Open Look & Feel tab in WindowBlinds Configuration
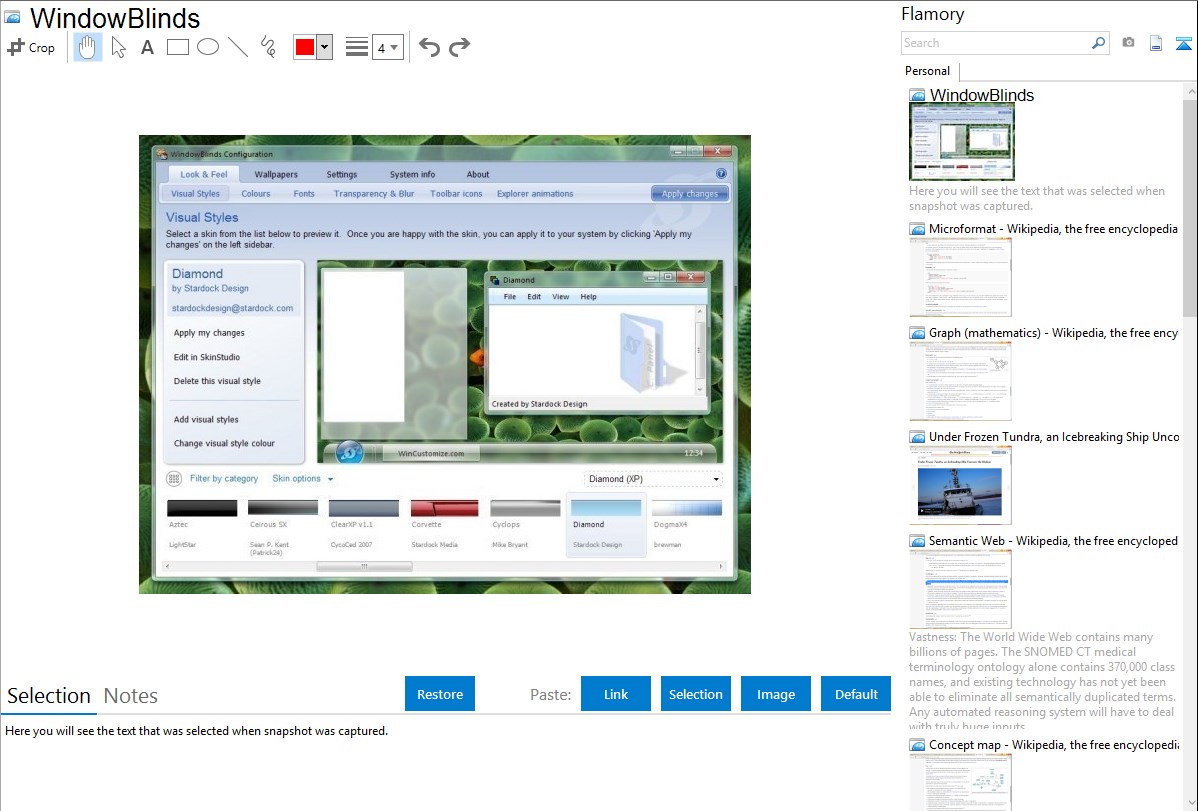This screenshot has height=811, width=1198. click(203, 174)
